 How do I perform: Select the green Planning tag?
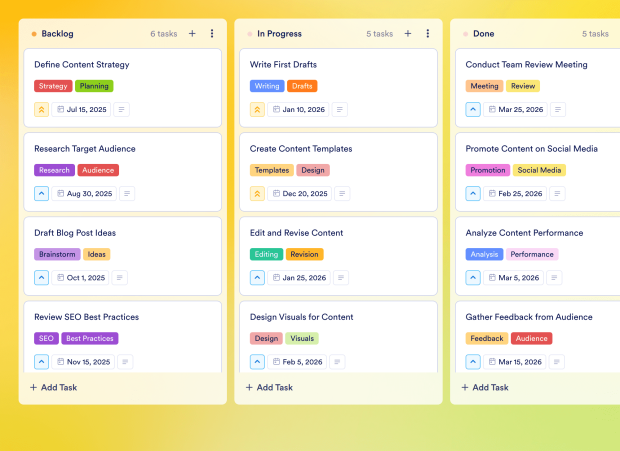pos(94,86)
